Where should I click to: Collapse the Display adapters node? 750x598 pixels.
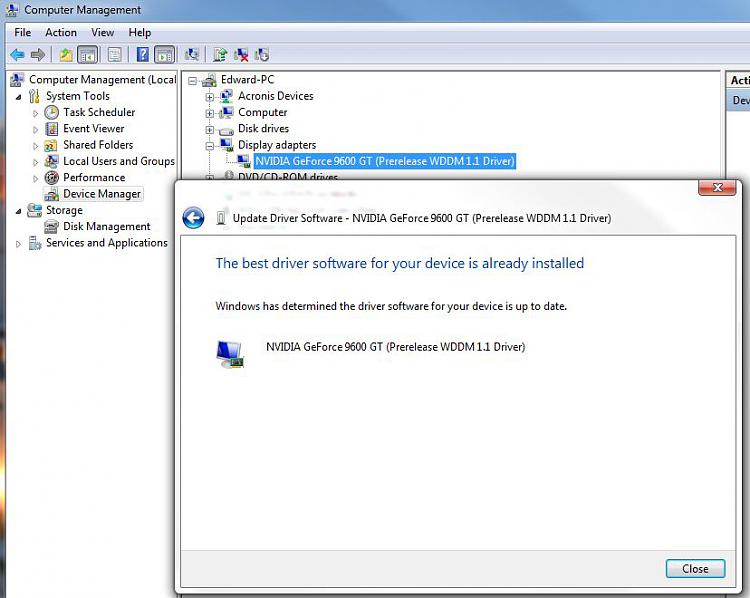(x=209, y=146)
